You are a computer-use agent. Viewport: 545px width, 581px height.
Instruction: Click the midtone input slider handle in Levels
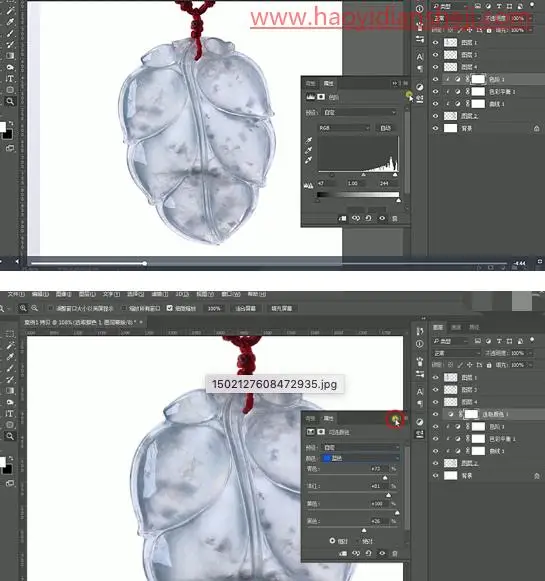(363, 174)
